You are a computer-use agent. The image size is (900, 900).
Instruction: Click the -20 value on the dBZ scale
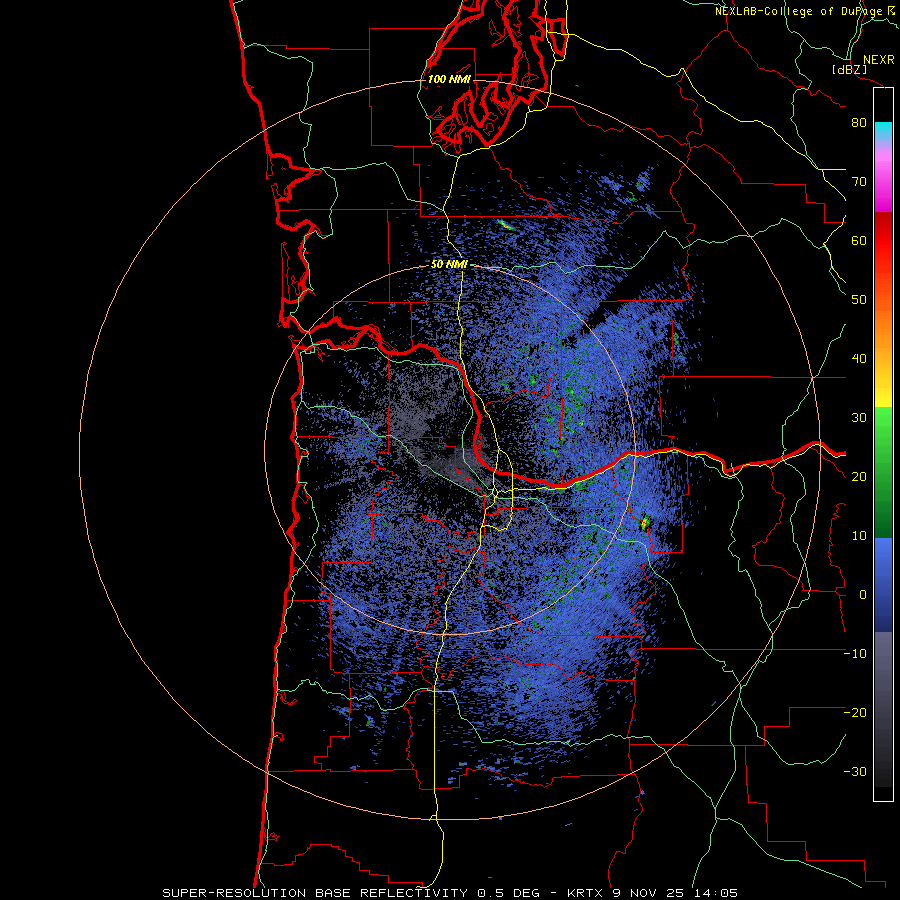[855, 713]
